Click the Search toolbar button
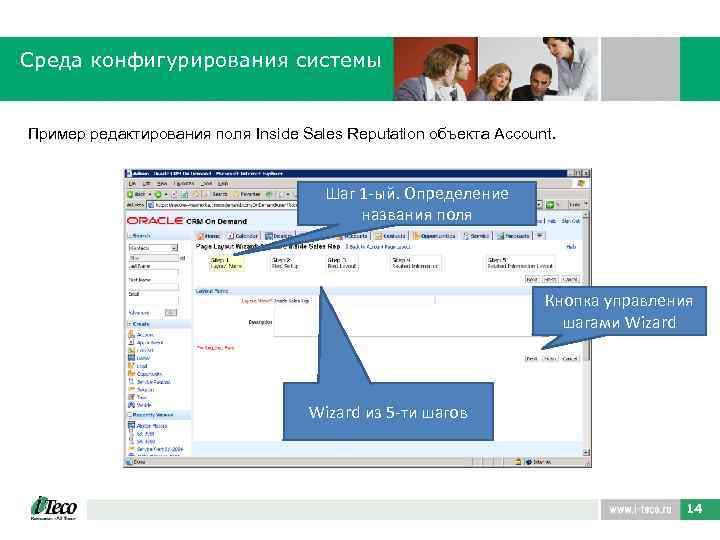Viewport: 720px width, 540px height. click(216, 195)
